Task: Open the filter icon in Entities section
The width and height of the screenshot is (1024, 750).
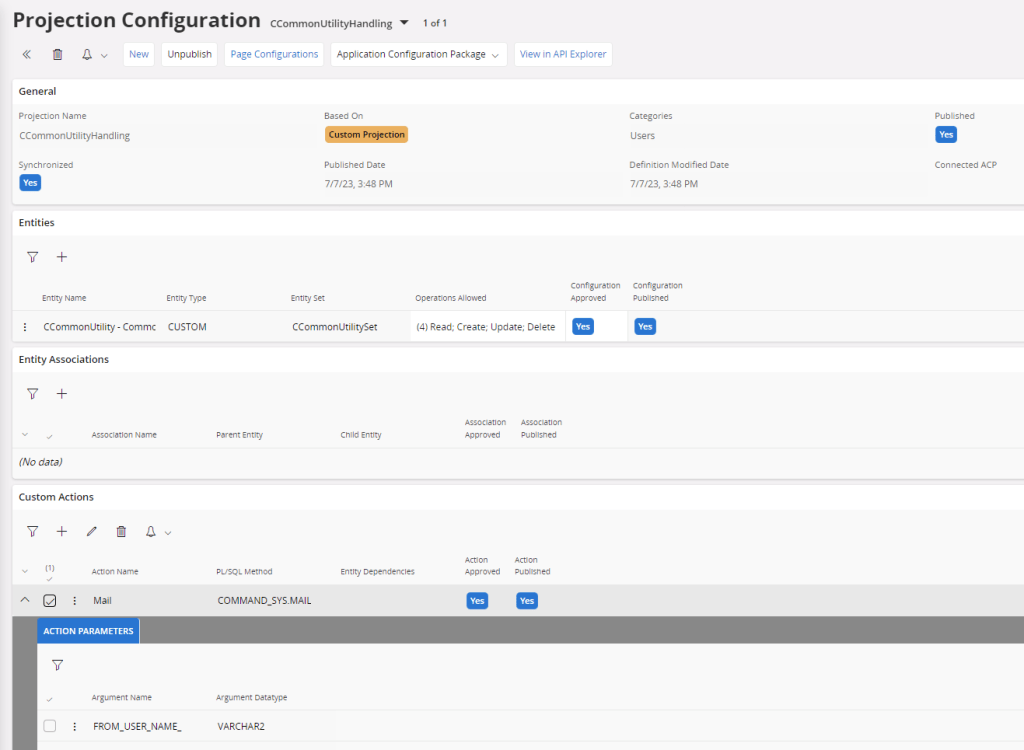Action: 32,257
